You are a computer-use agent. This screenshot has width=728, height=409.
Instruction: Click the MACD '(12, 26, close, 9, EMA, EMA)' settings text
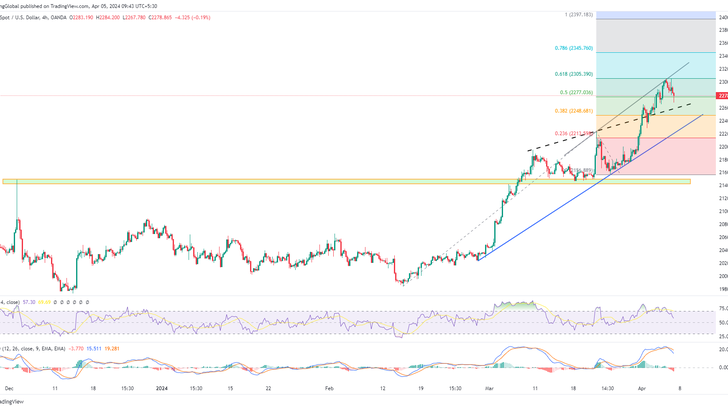34,348
